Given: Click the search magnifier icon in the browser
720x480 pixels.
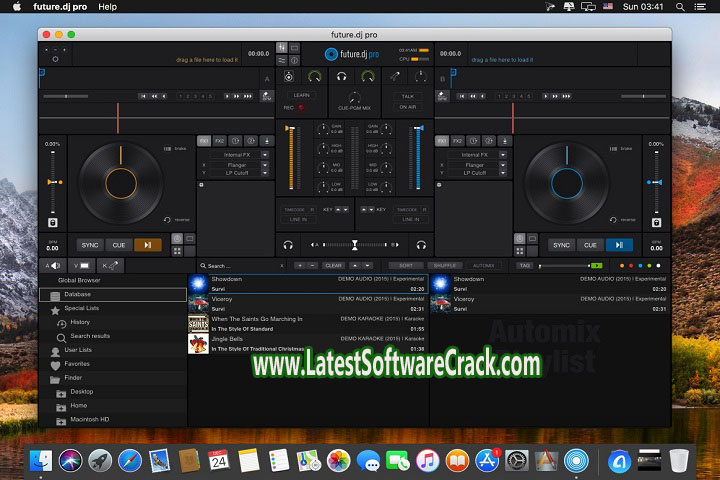Looking at the screenshot, I should pos(203,266).
